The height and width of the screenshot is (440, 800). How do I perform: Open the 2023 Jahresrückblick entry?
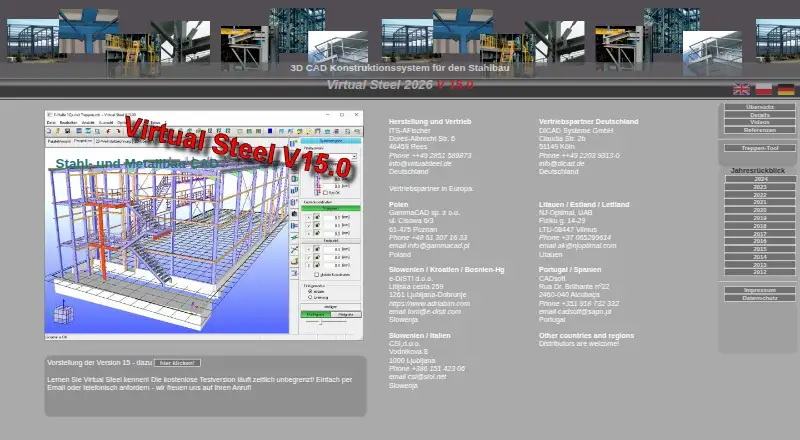tap(760, 187)
